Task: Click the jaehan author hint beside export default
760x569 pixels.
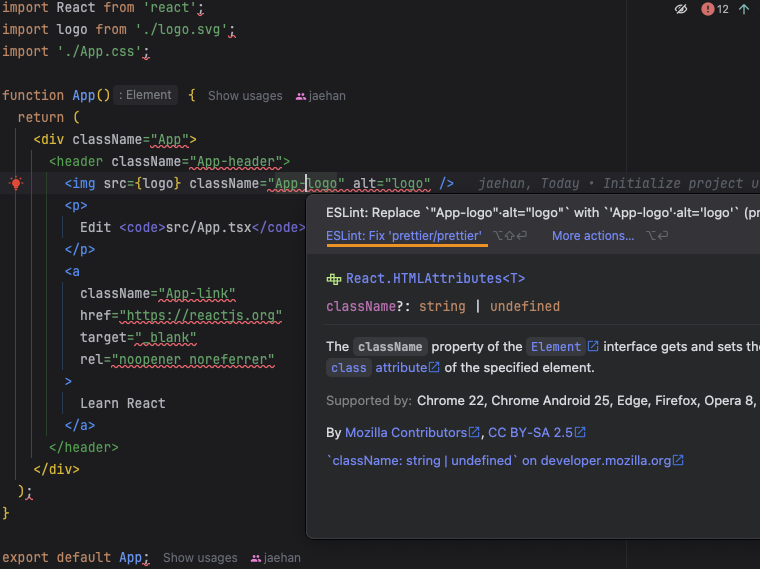Action: click(x=276, y=557)
